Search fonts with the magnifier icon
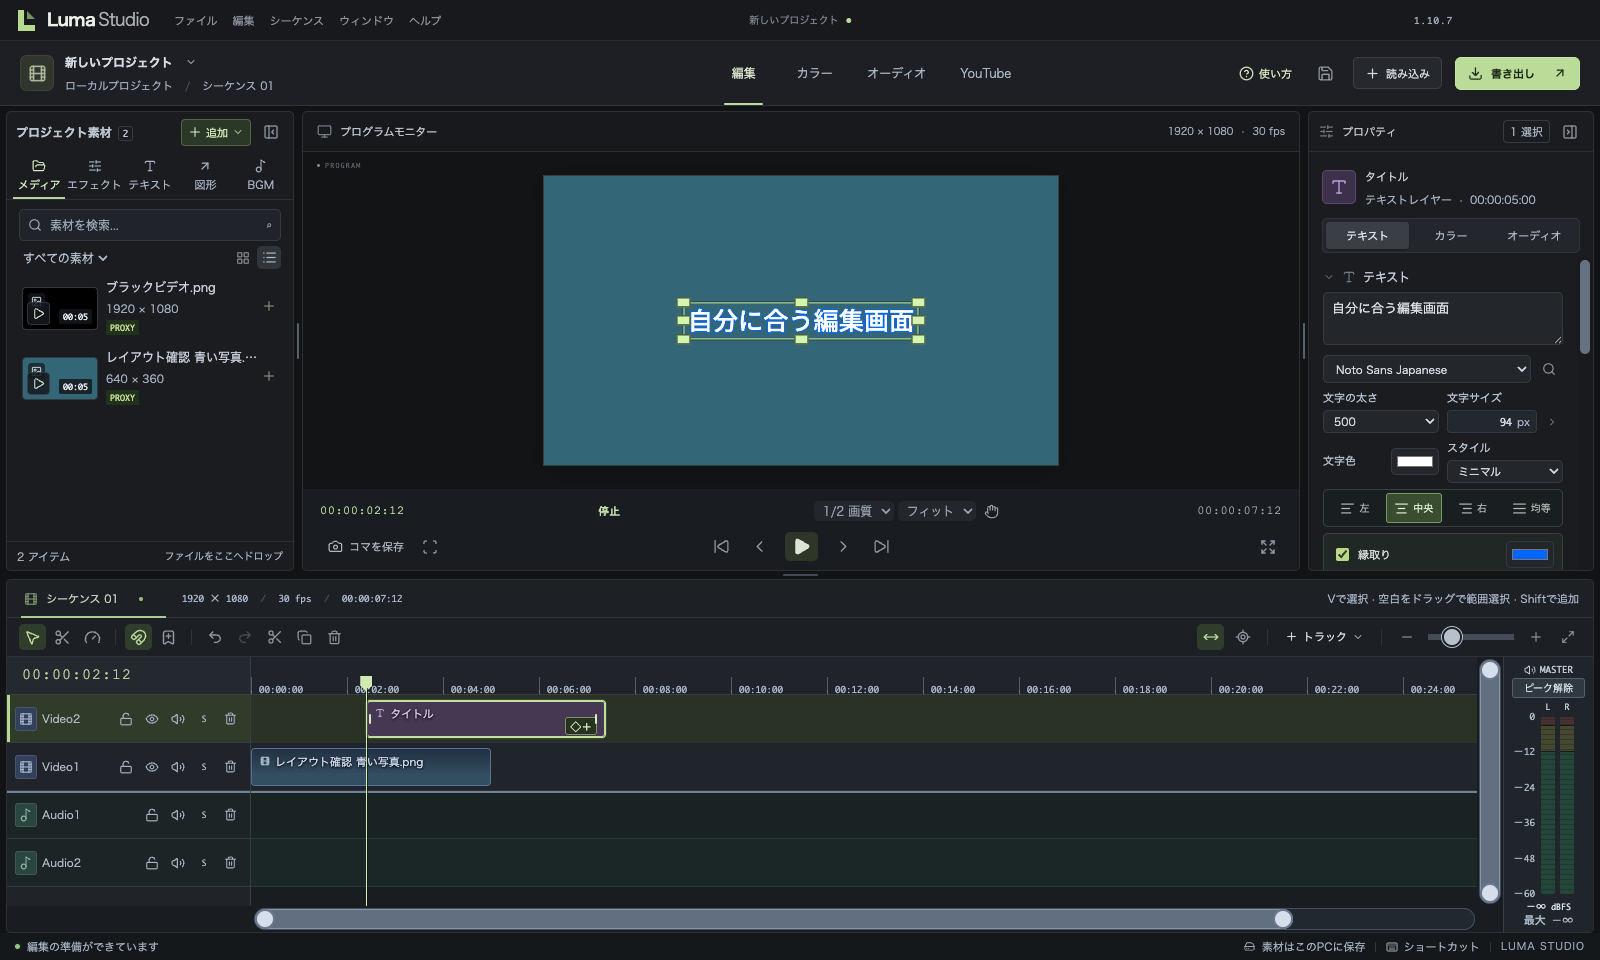1600x960 pixels. pyautogui.click(x=1549, y=369)
